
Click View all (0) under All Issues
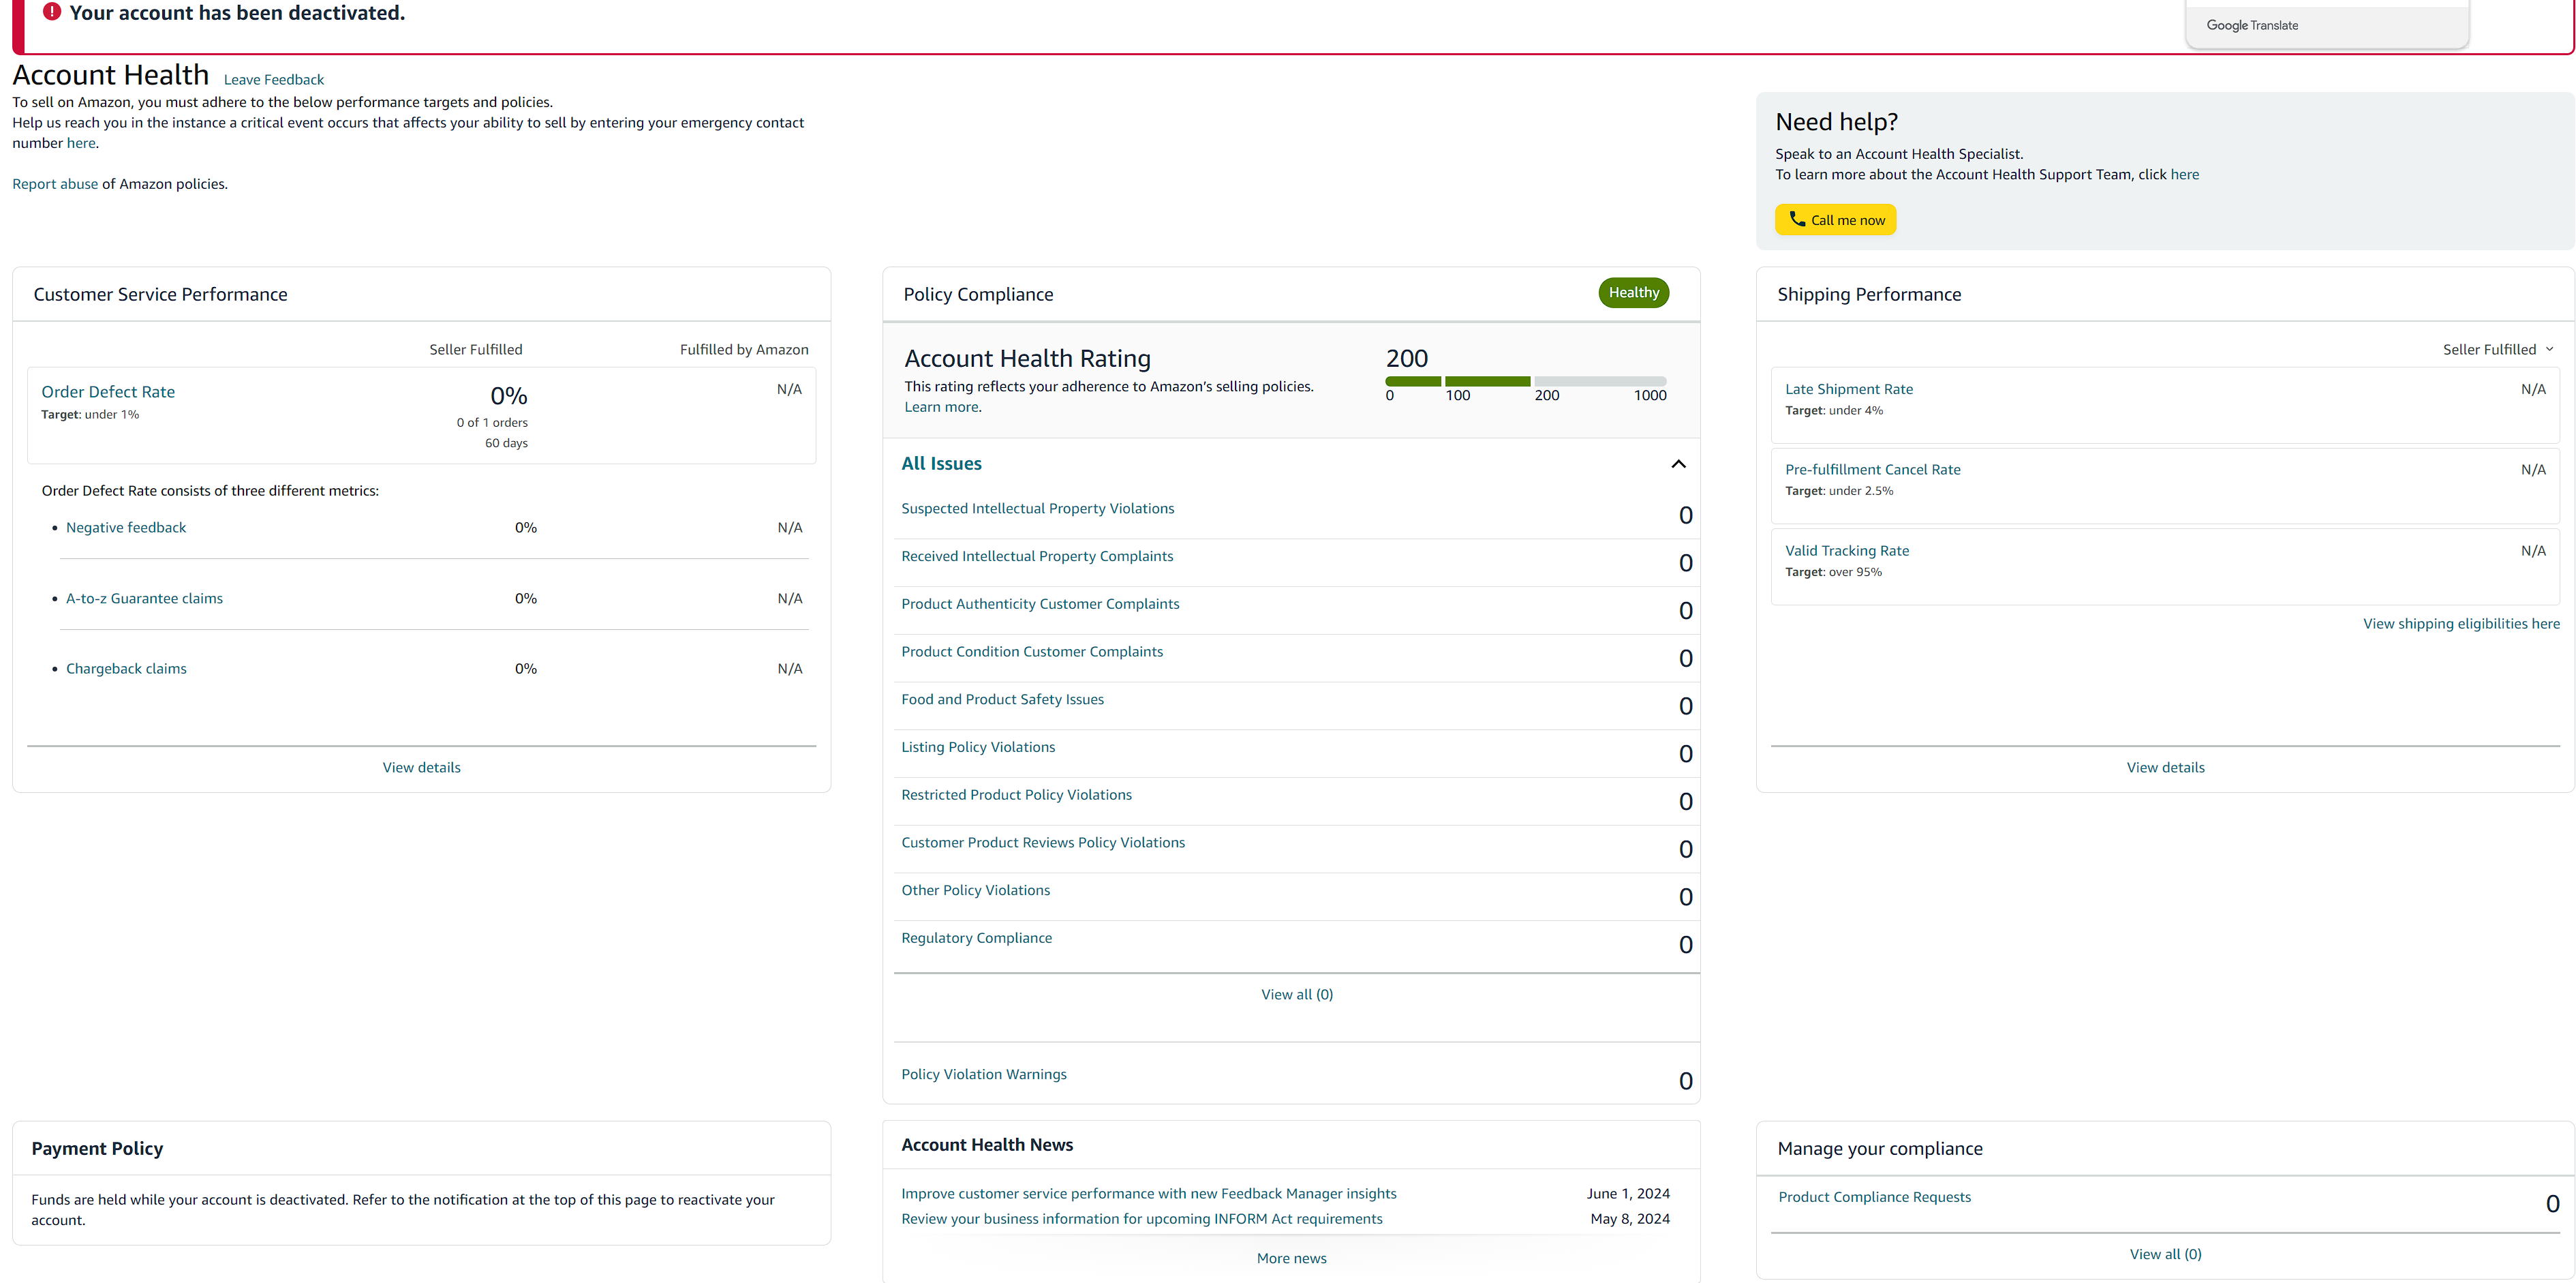[1296, 994]
